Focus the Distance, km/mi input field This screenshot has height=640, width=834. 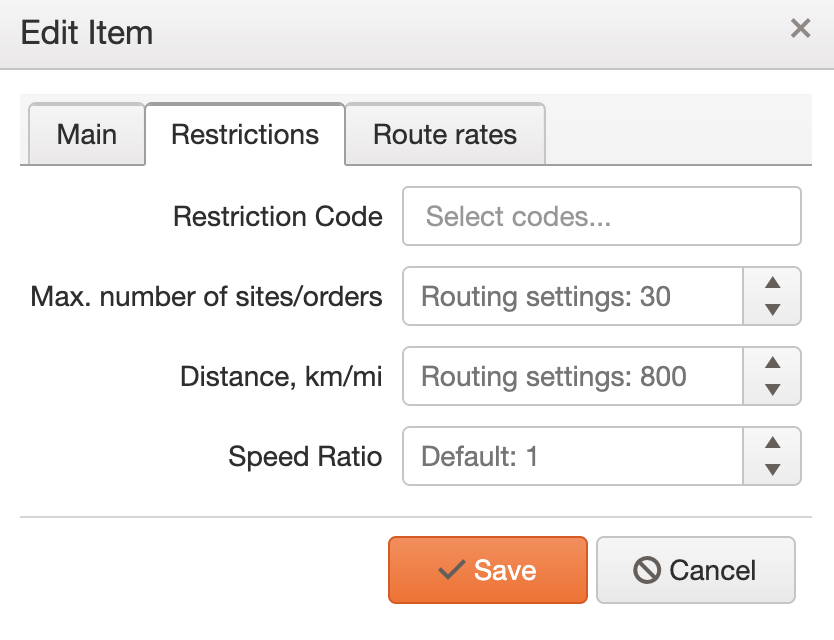pyautogui.click(x=573, y=376)
